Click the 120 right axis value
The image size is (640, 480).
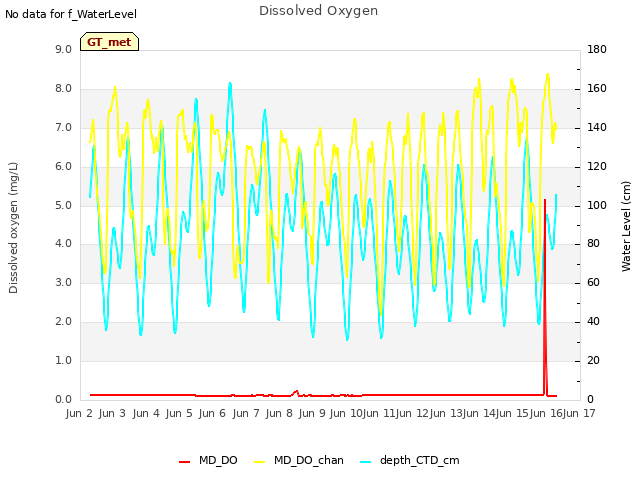[x=597, y=167]
